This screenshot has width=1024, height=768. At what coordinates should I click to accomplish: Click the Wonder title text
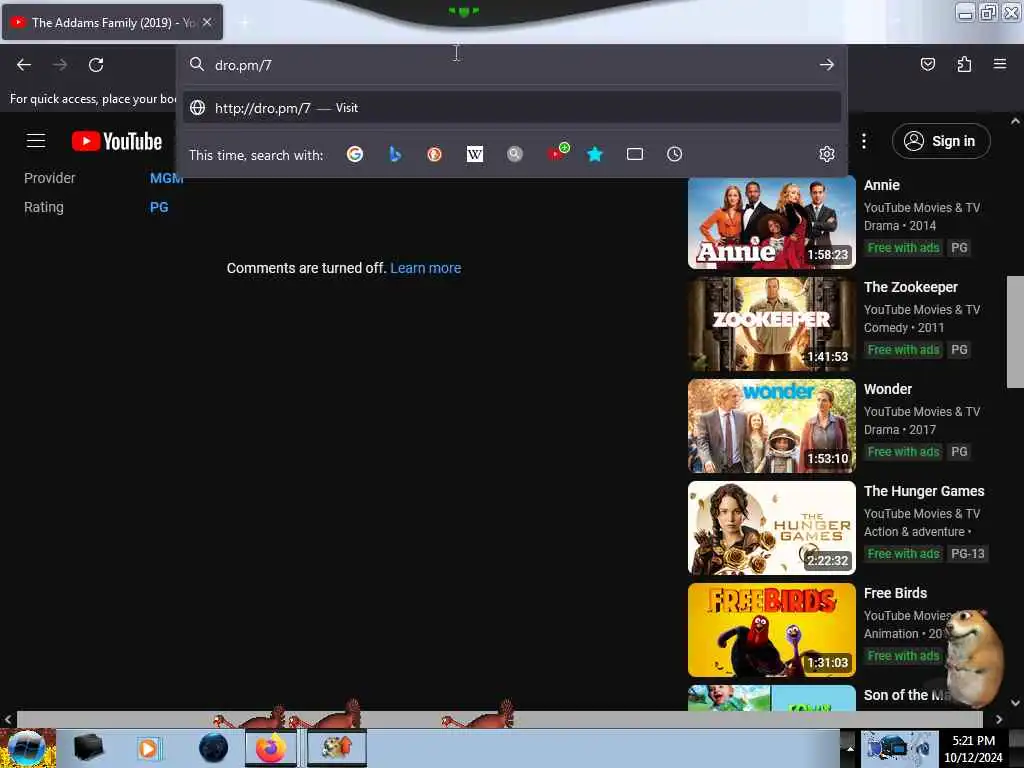point(888,389)
